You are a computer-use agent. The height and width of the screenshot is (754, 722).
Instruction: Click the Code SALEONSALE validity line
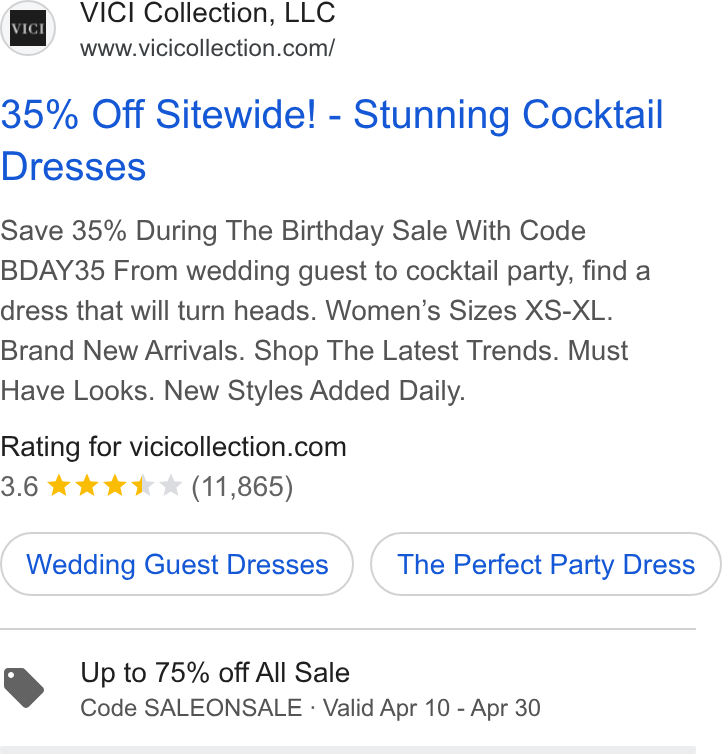point(310,708)
